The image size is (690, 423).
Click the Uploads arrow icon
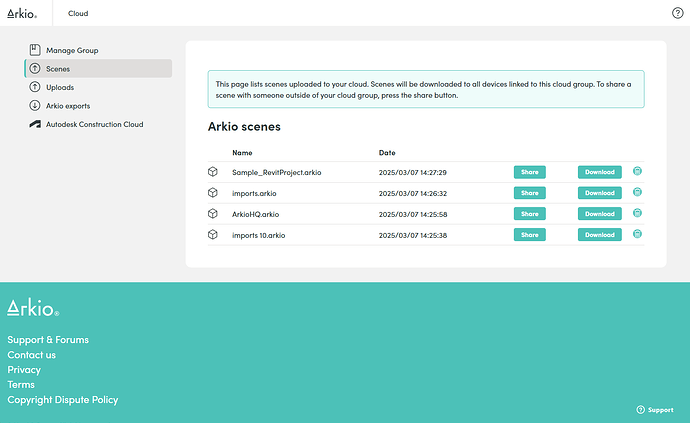[35, 87]
